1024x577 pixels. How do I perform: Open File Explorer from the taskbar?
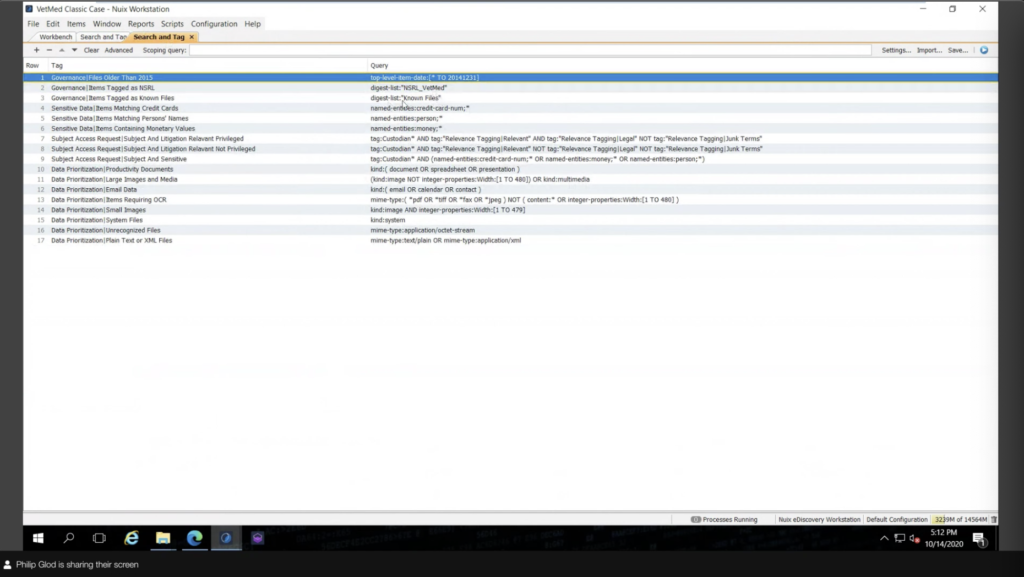click(163, 538)
